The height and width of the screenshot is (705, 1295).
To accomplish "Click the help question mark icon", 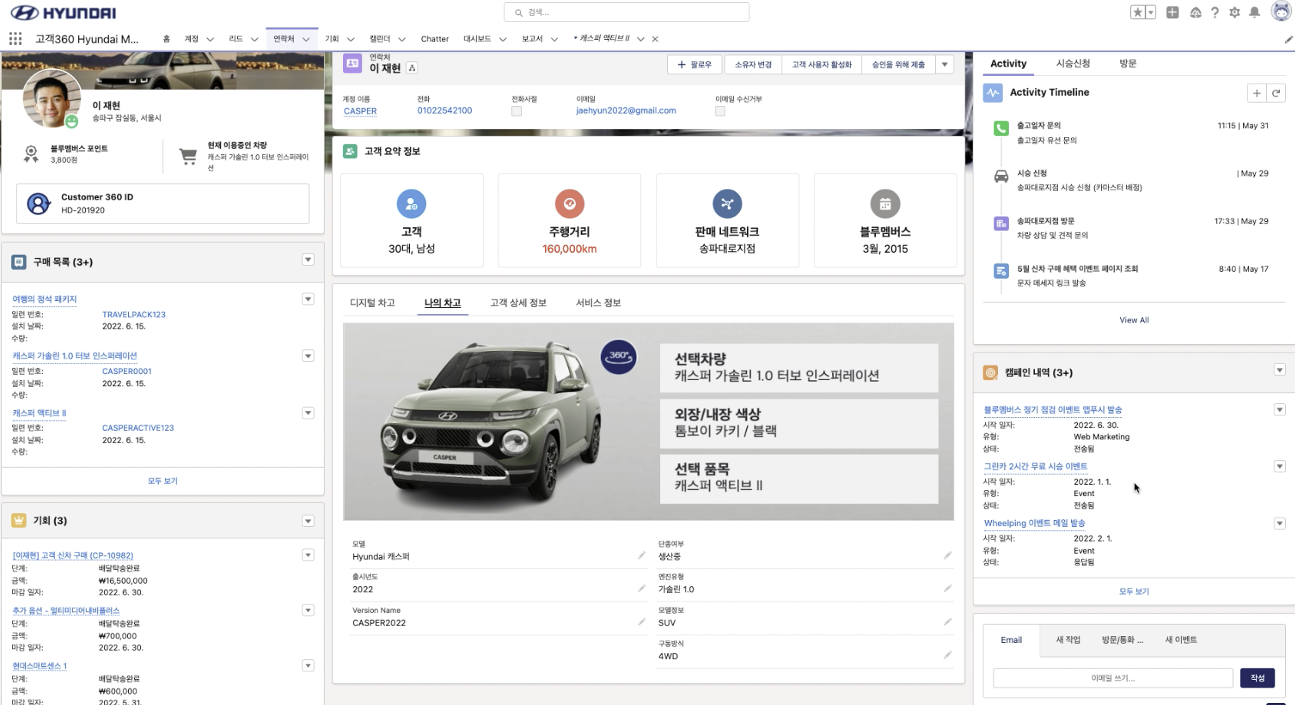I will pos(1214,12).
